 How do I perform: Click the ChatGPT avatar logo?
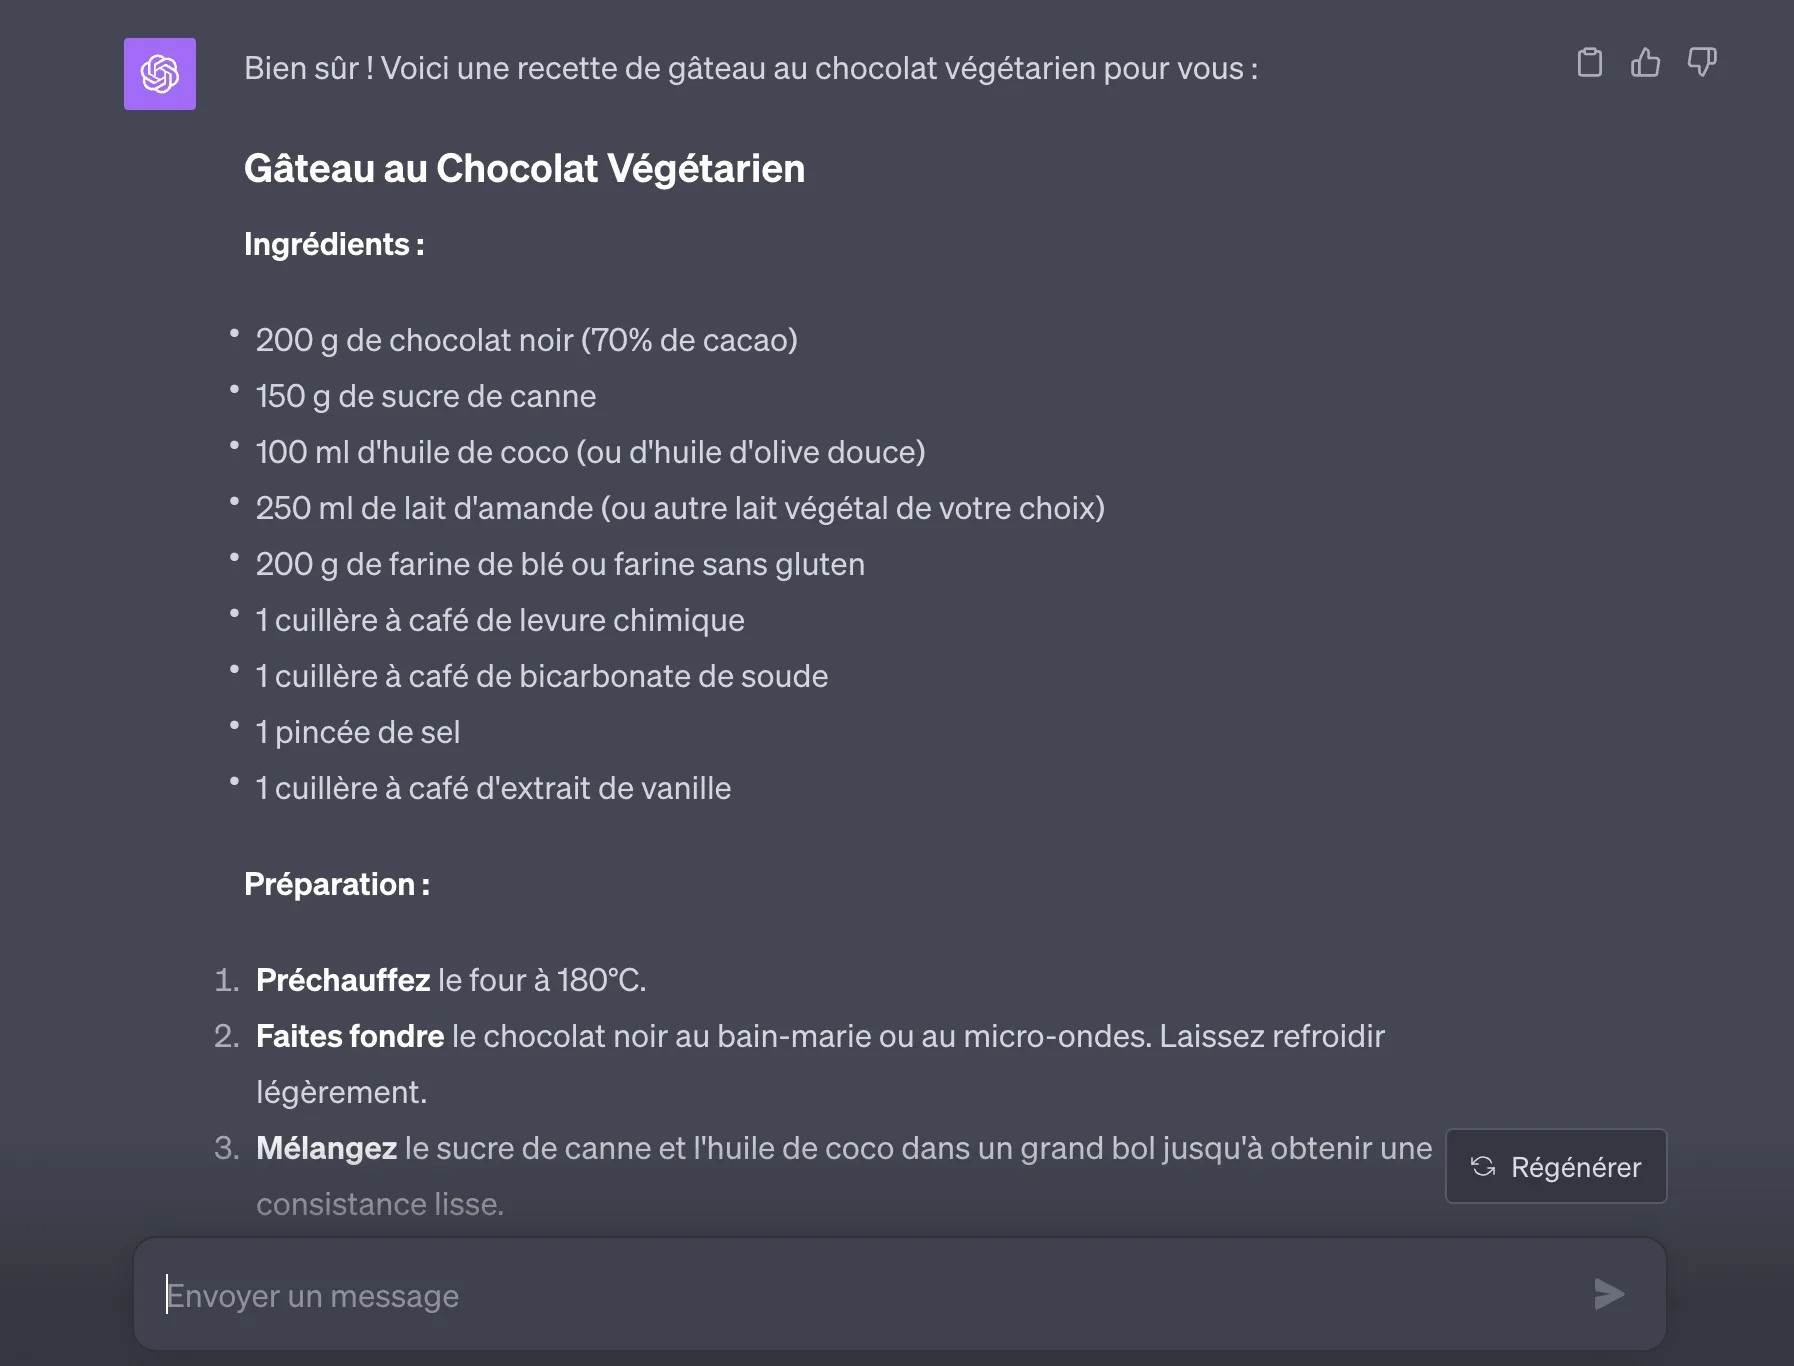[x=160, y=74]
